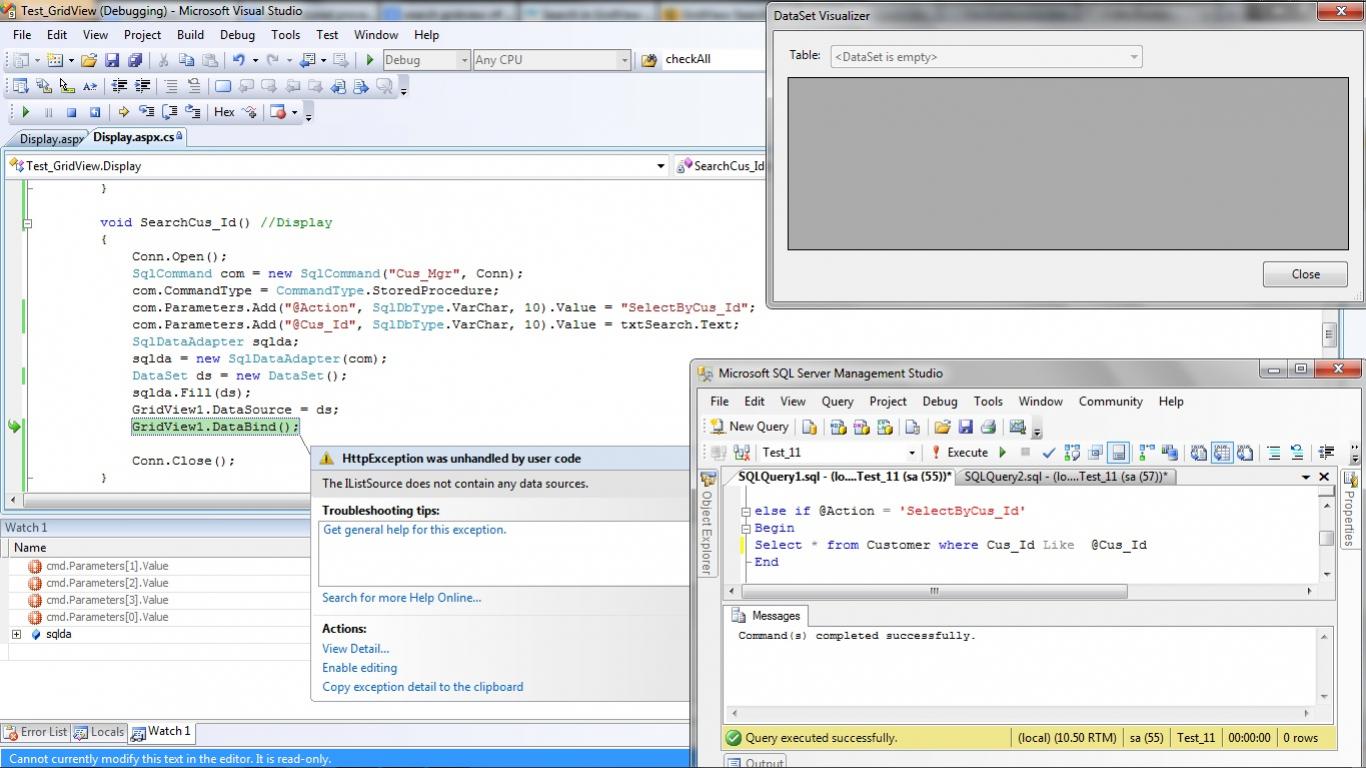Stop debugging with the blue square icon

point(72,112)
